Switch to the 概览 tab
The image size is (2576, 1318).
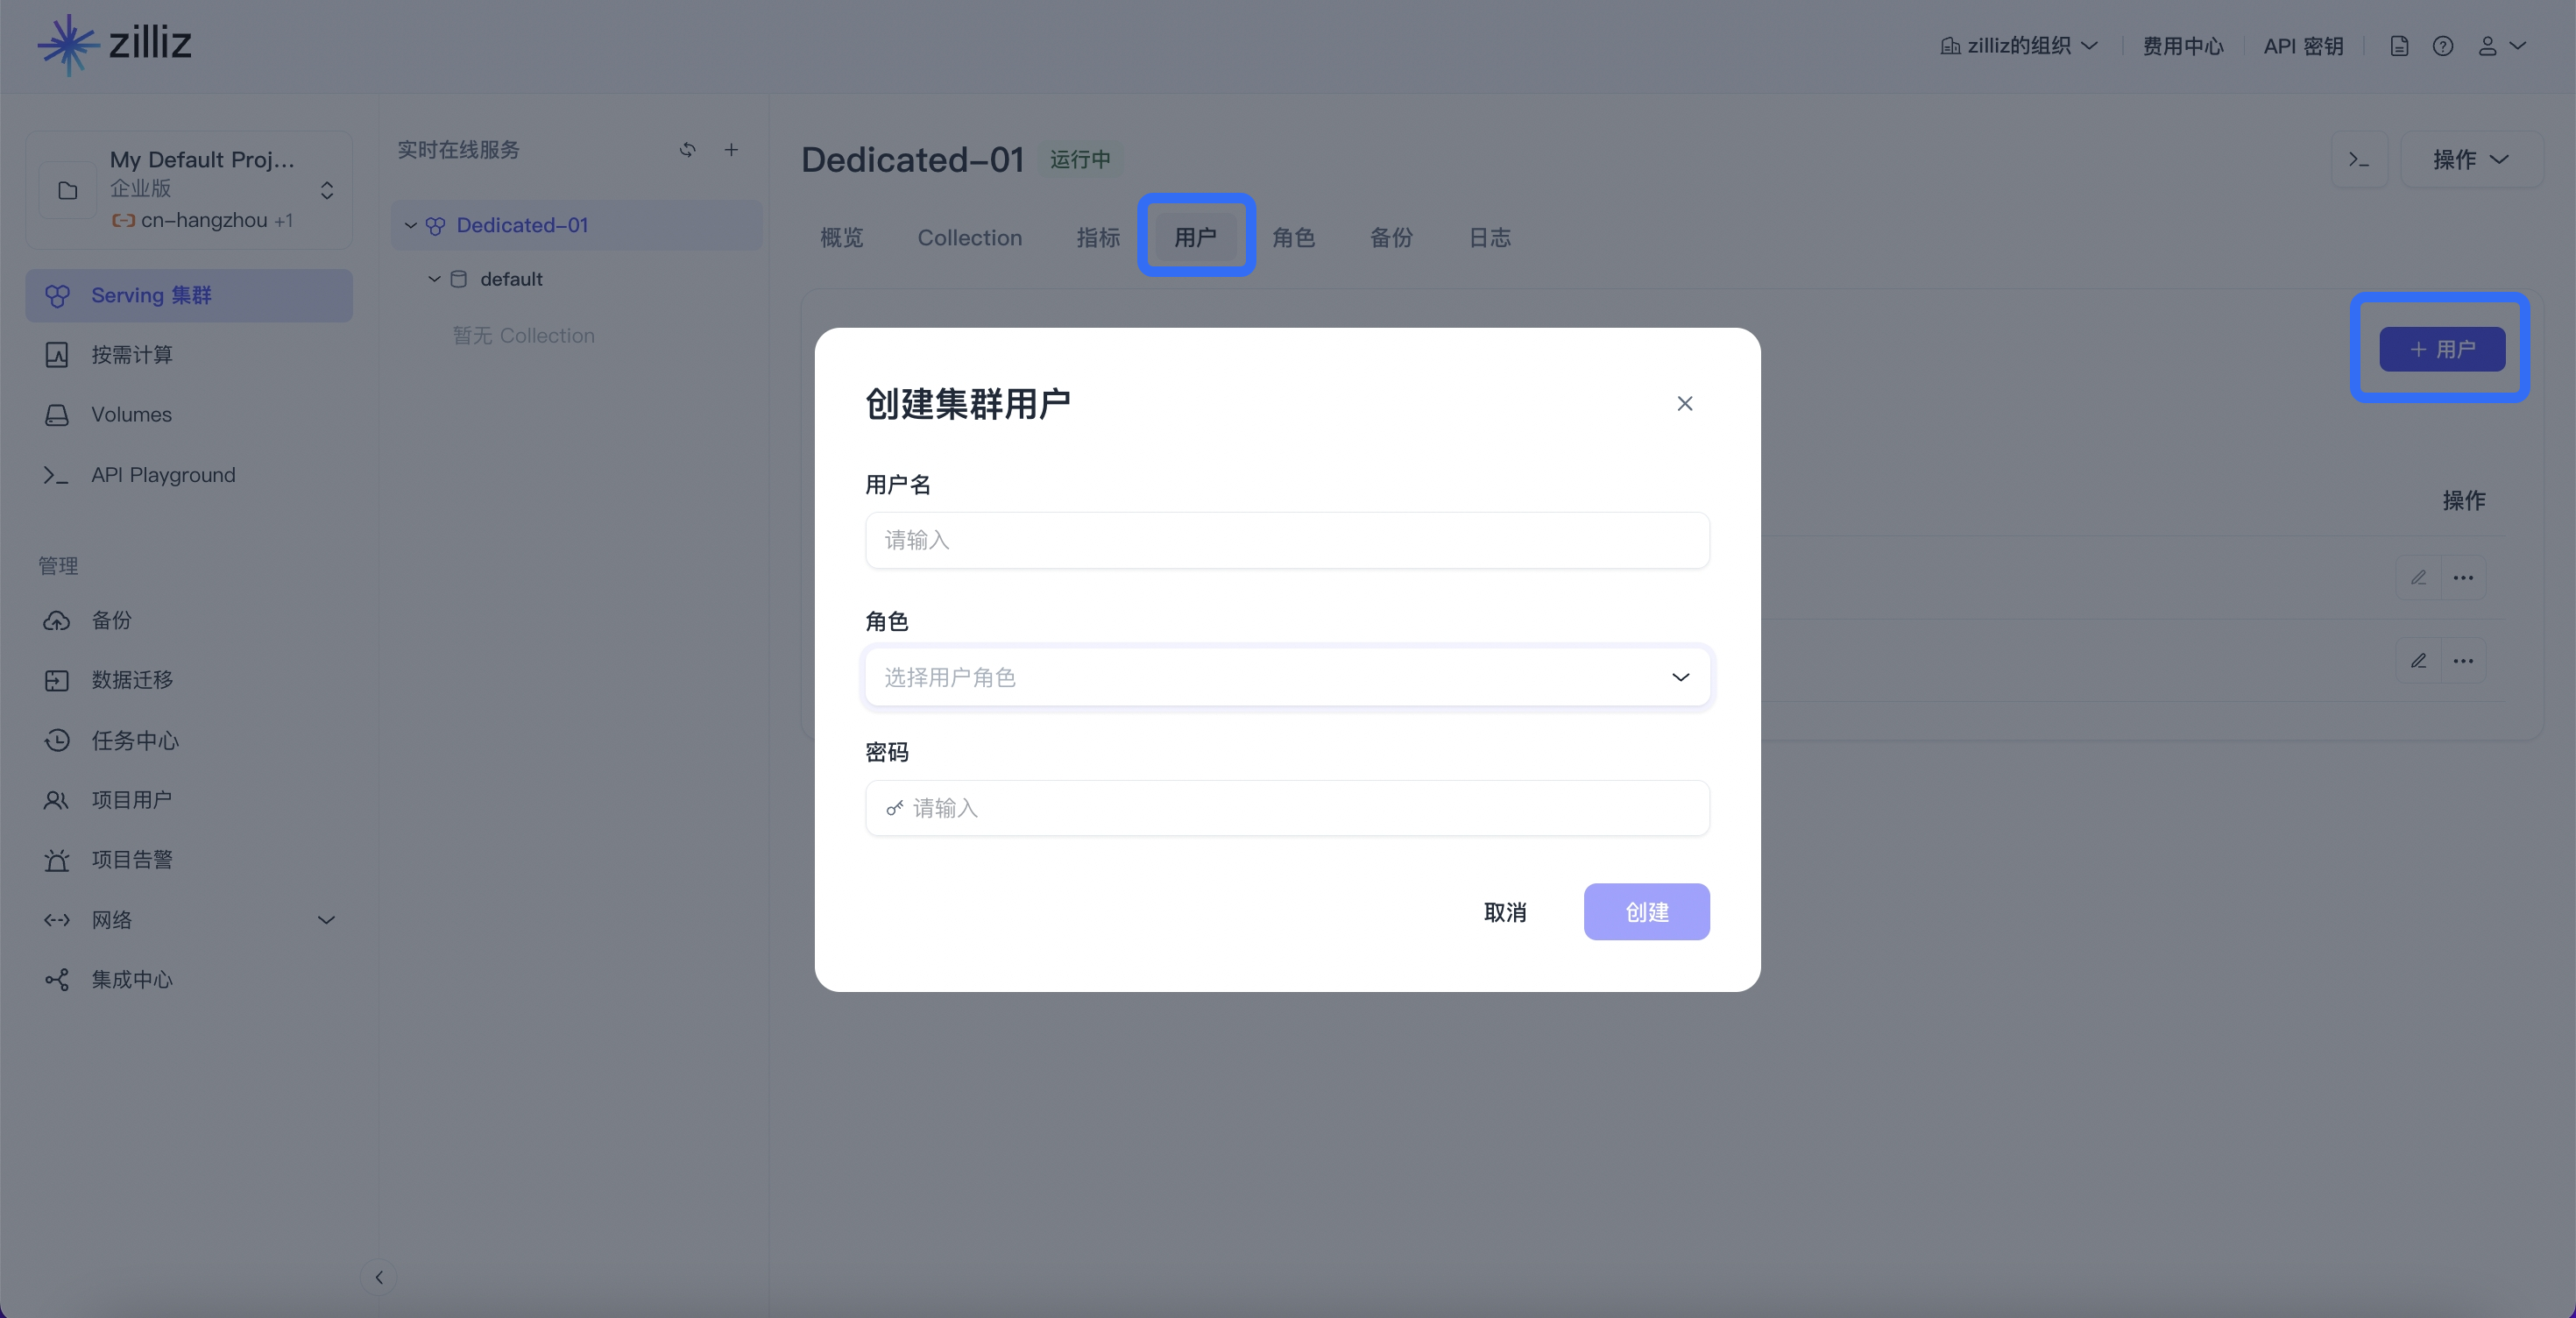click(x=841, y=238)
